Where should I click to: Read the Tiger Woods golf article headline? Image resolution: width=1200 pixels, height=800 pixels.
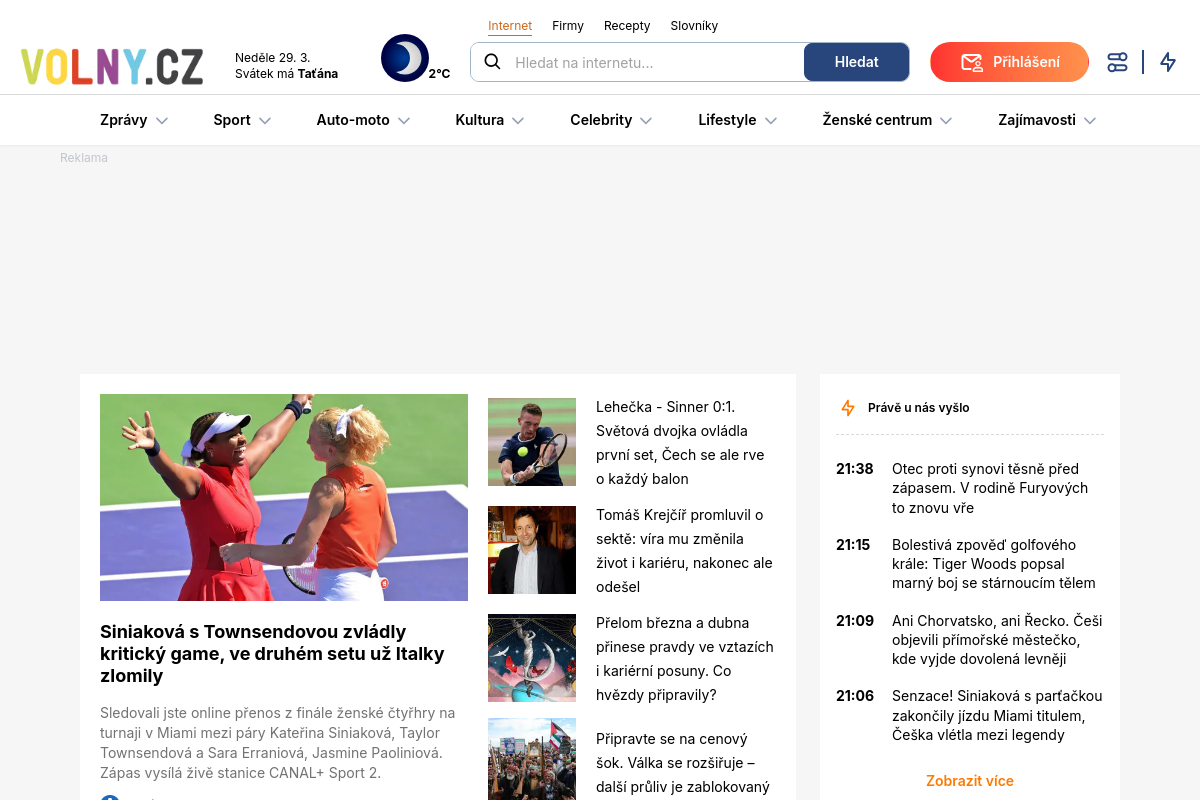coord(993,564)
